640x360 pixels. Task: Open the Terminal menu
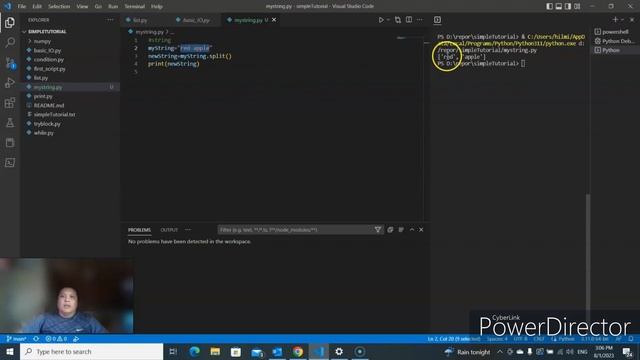[134, 7]
